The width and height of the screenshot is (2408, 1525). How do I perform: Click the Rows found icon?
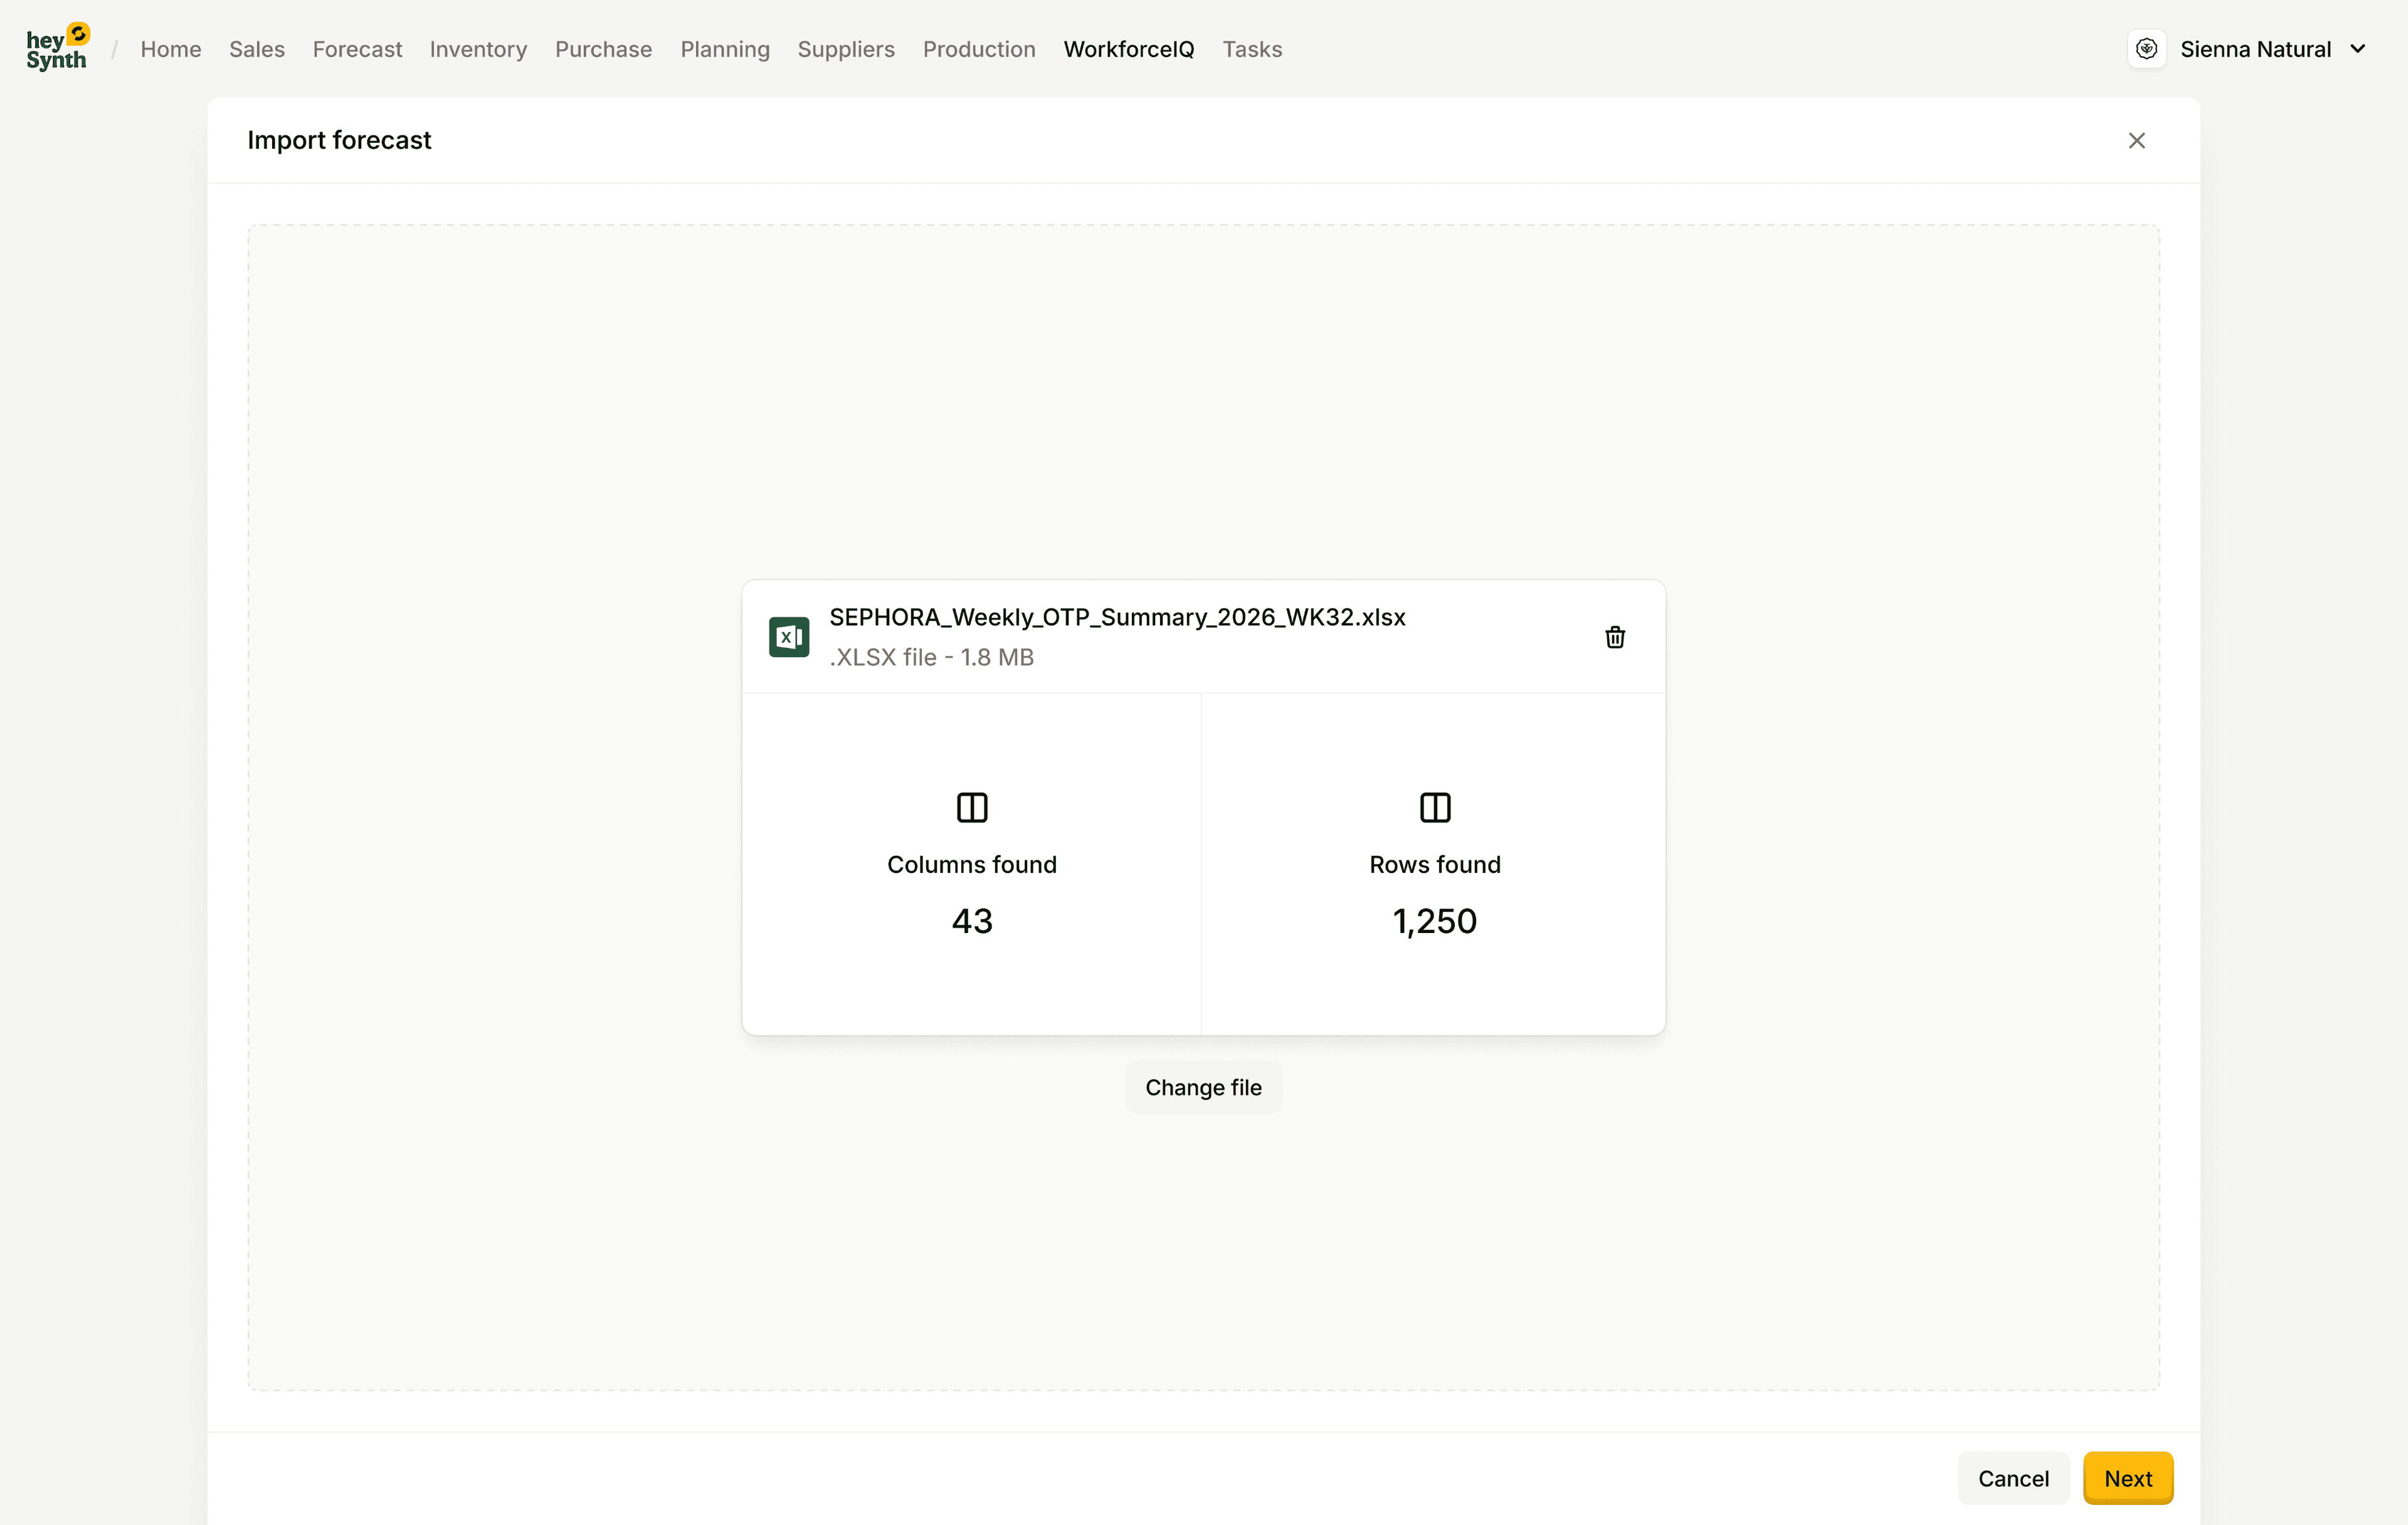coord(1434,807)
